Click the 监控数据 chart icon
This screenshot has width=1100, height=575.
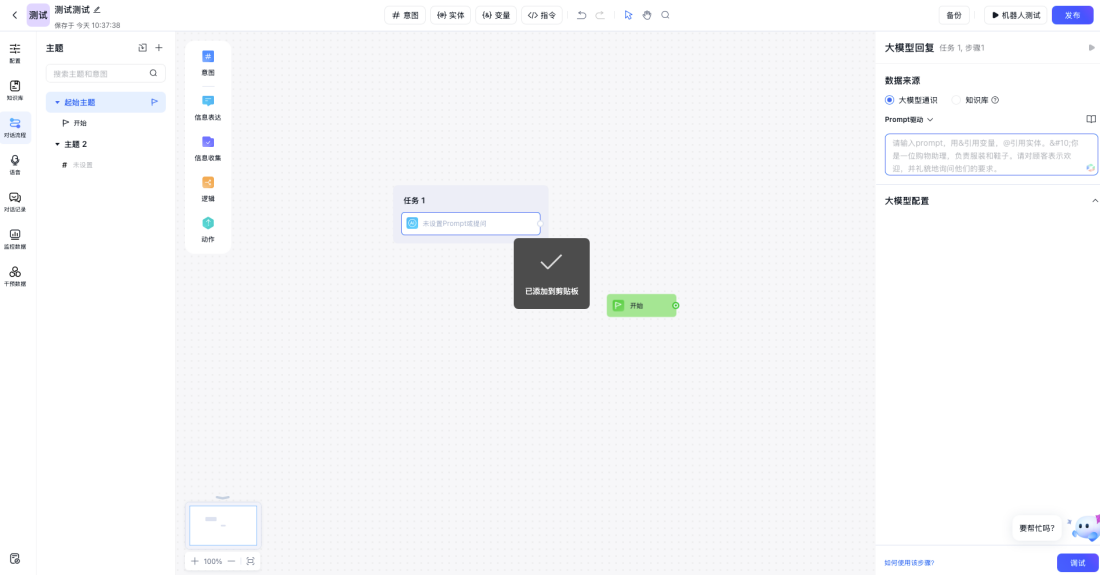(x=15, y=238)
